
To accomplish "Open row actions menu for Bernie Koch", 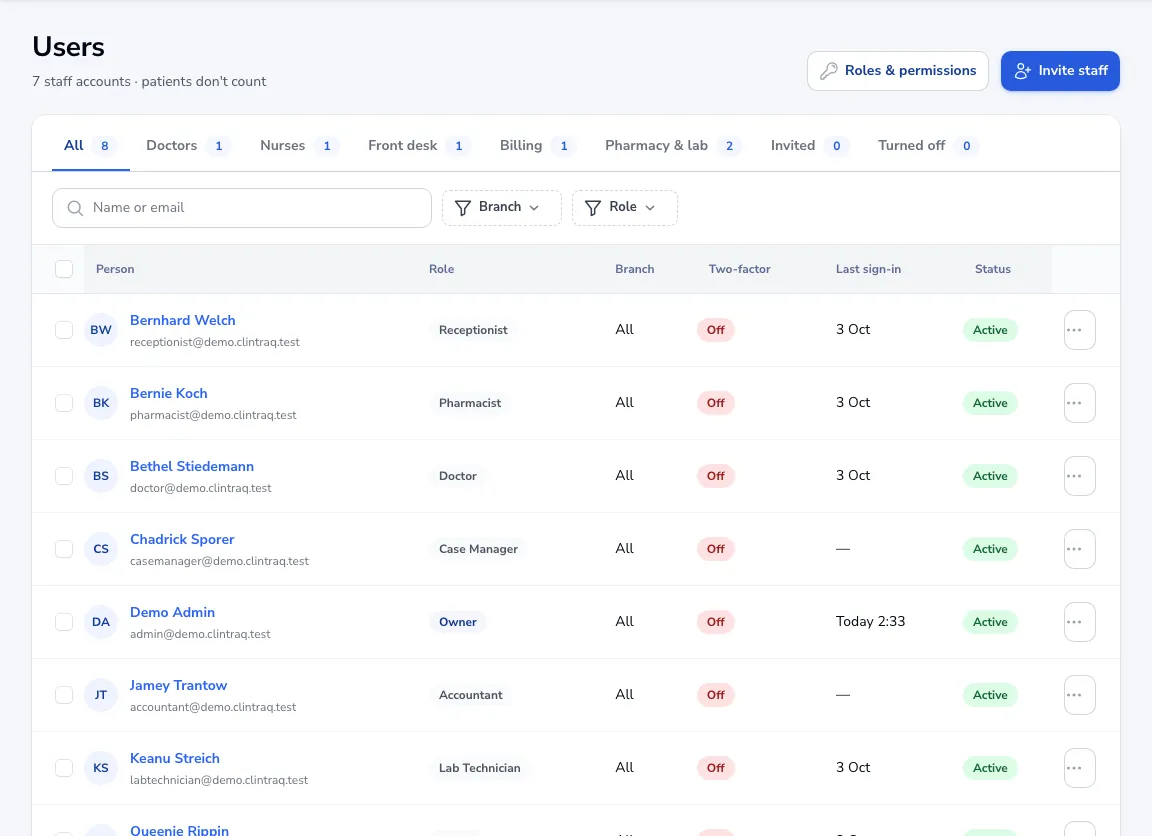I will click(1079, 403).
